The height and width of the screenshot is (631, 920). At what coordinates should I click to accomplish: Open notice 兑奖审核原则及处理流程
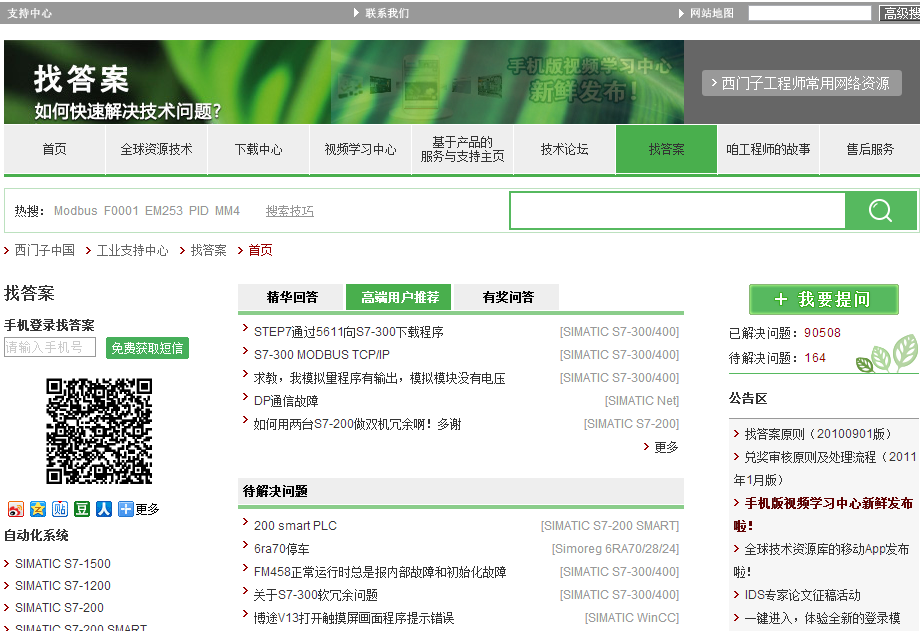pyautogui.click(x=825, y=468)
